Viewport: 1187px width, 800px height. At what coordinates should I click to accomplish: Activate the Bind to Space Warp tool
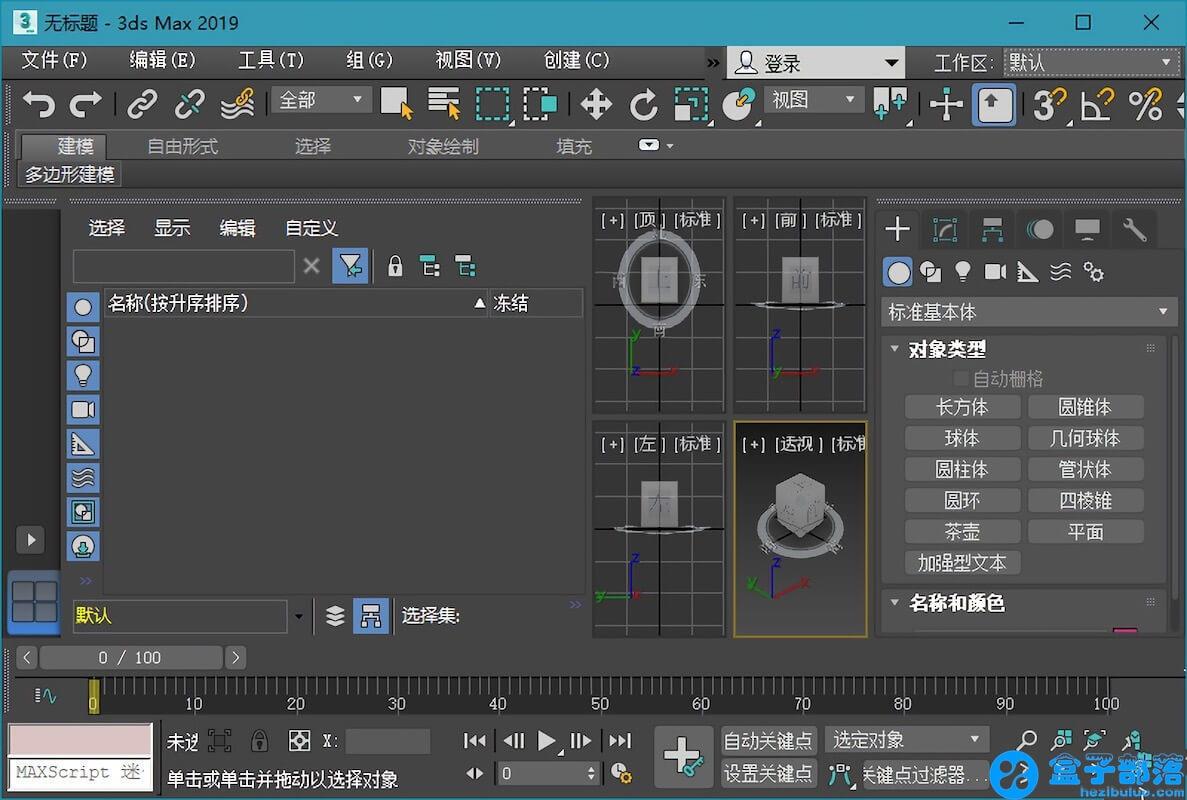click(237, 104)
